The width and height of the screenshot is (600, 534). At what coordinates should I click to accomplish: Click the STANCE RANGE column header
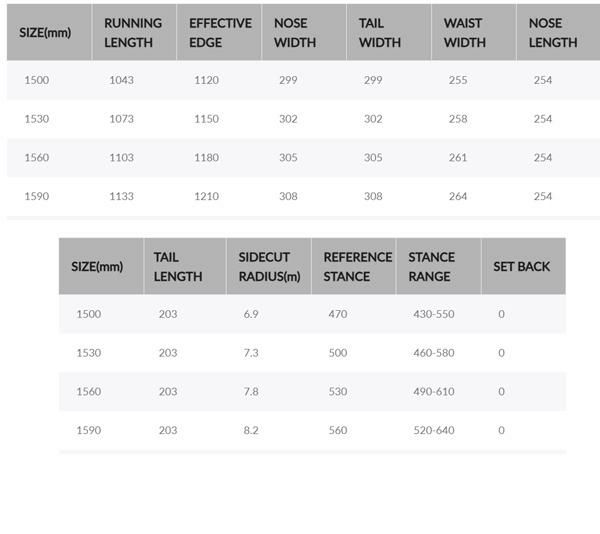coord(431,267)
